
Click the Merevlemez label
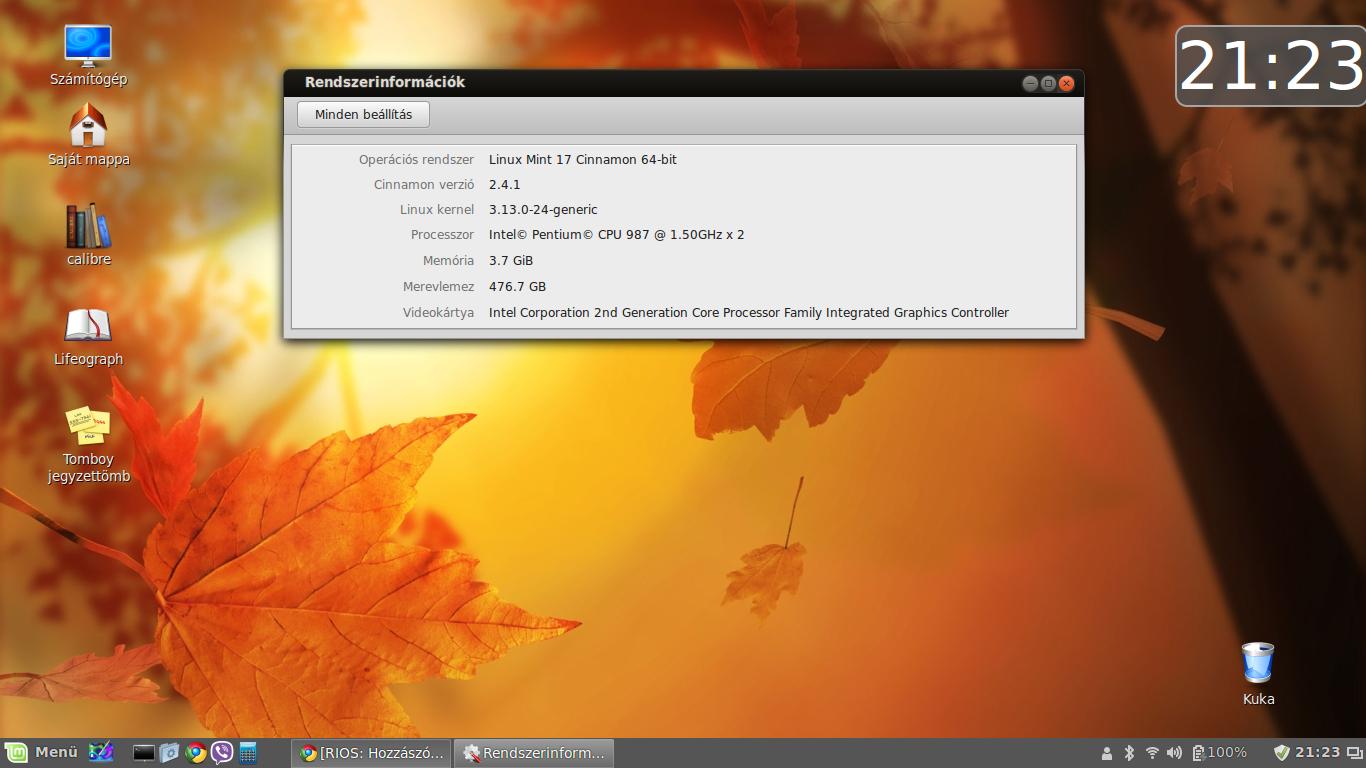438,287
